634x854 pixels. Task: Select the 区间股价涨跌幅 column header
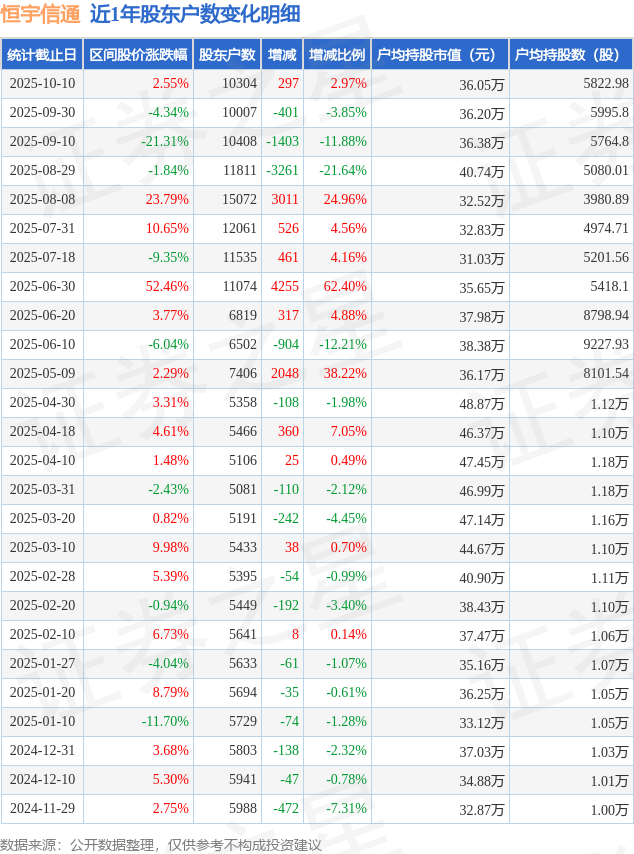137,55
